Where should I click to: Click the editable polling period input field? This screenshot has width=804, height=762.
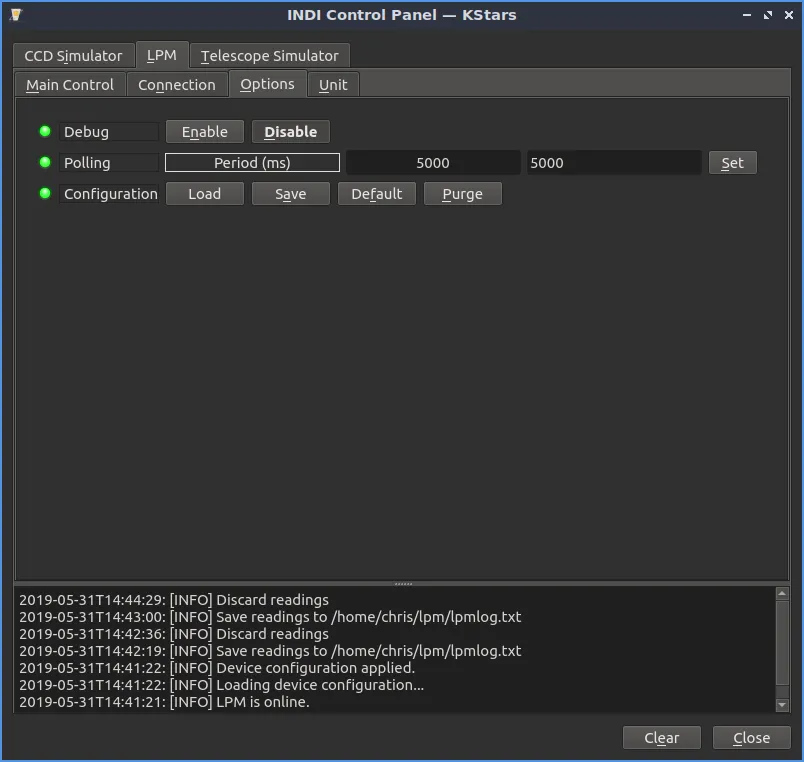tap(614, 163)
